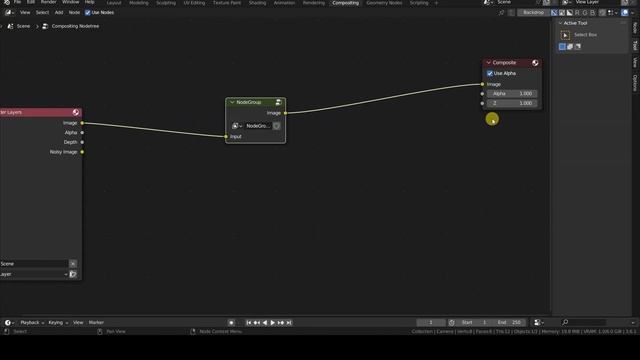Toggle the pin node tree icon
Viewport: 640px width, 360px height.
coord(501,13)
